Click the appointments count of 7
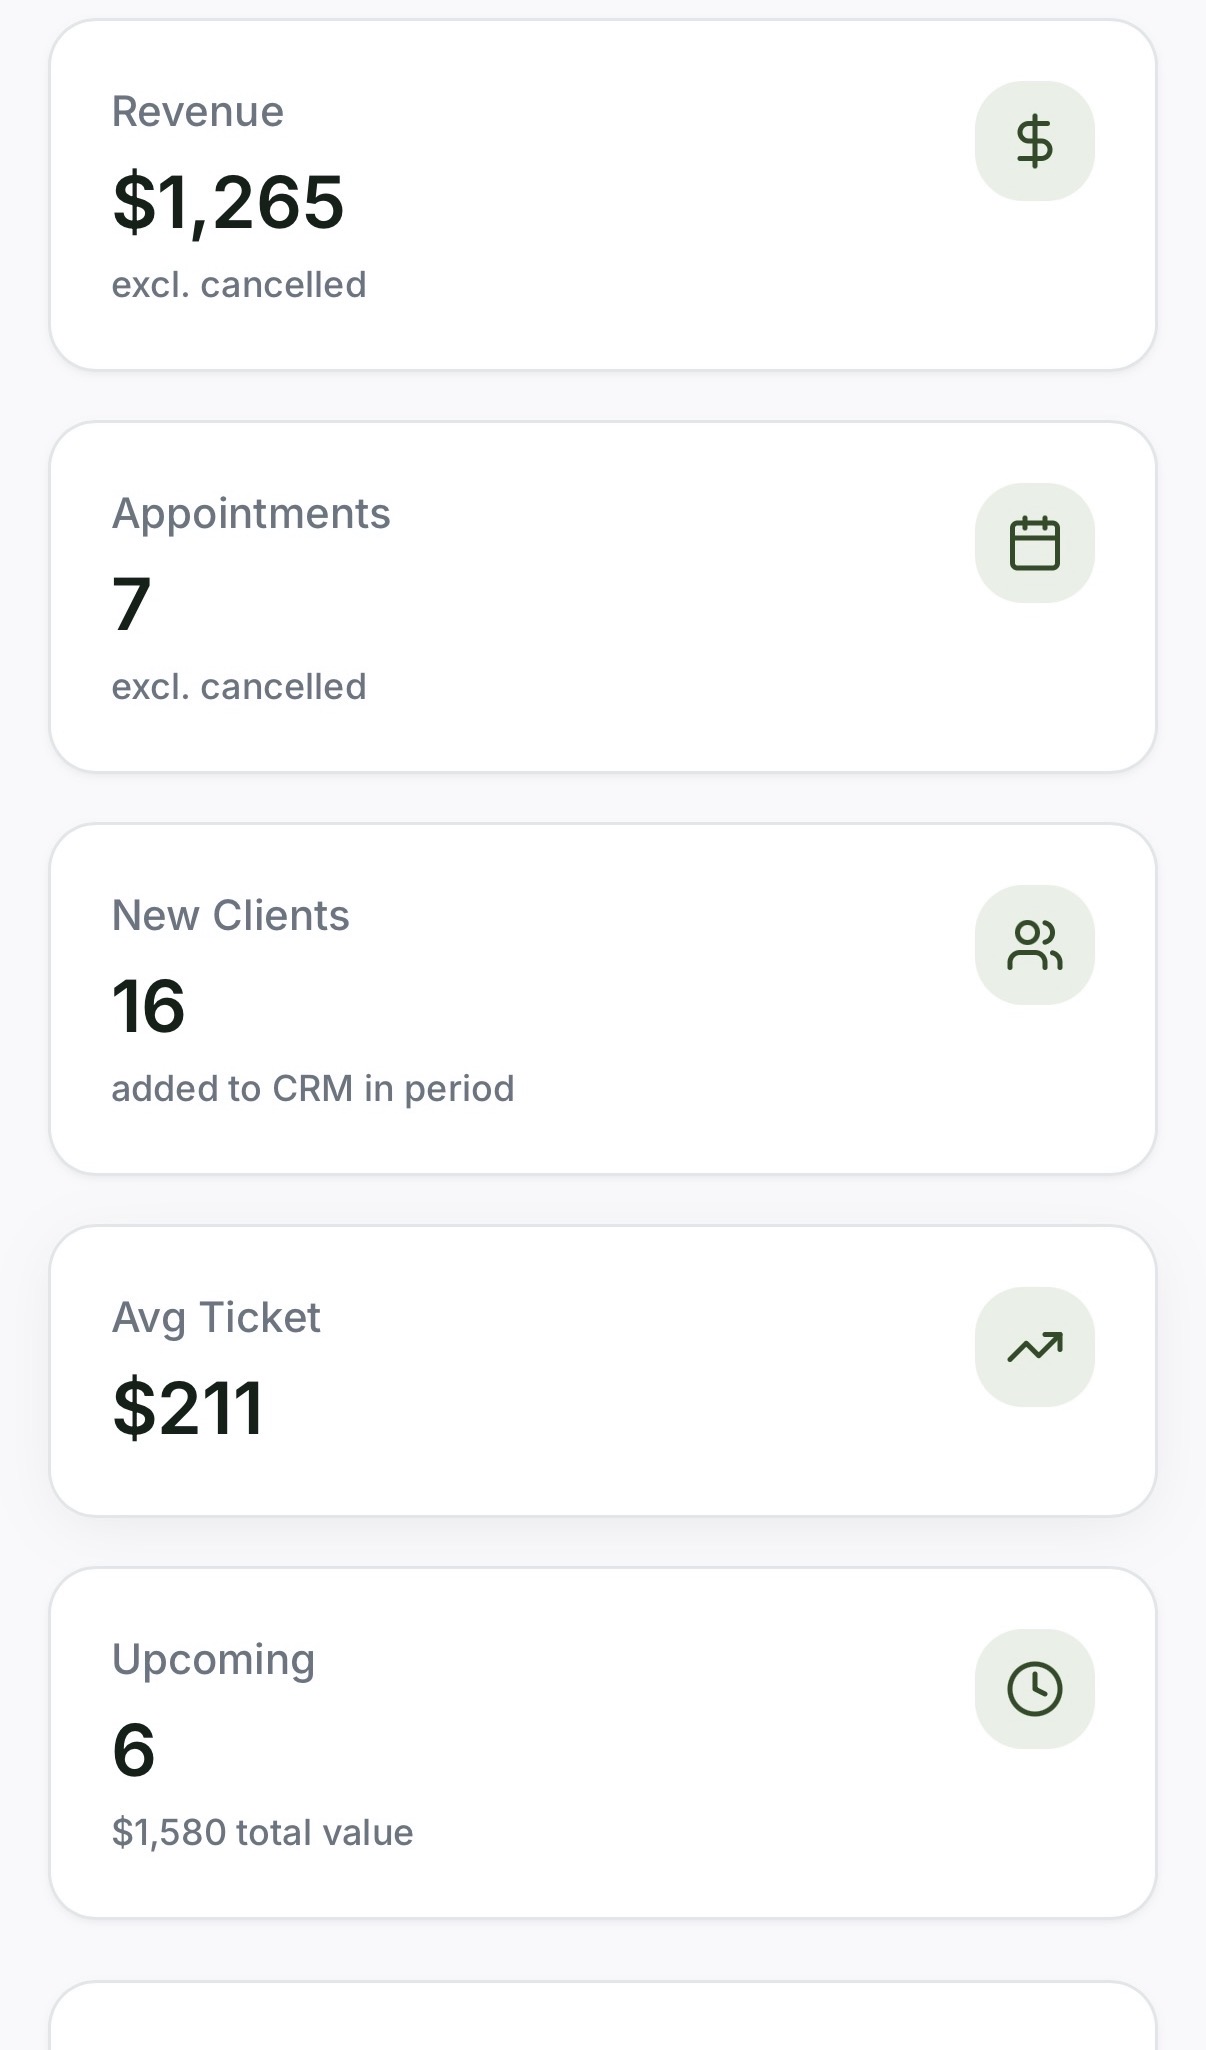The height and width of the screenshot is (2050, 1206). 132,604
